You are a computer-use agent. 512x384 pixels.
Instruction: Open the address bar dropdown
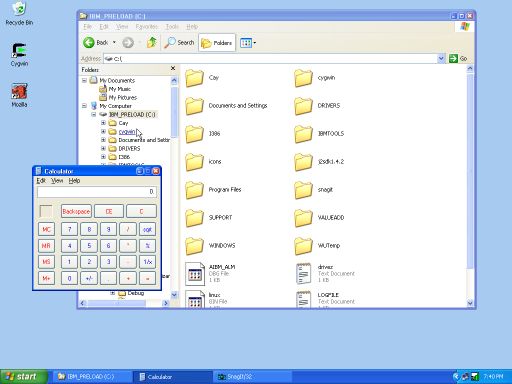pyautogui.click(x=441, y=59)
